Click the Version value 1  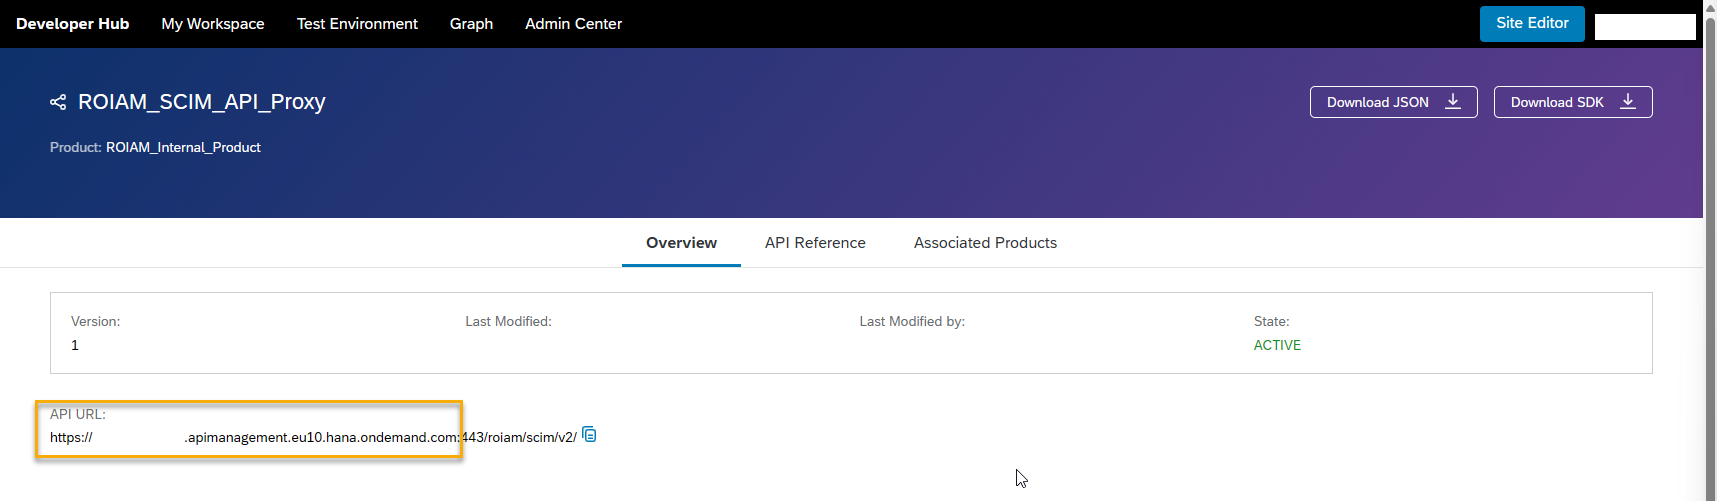(75, 345)
